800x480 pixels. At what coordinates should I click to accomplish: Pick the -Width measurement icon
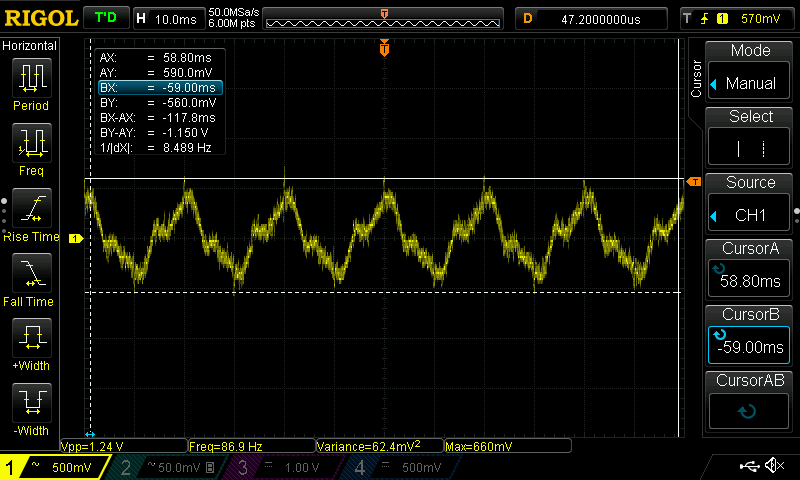click(x=31, y=409)
